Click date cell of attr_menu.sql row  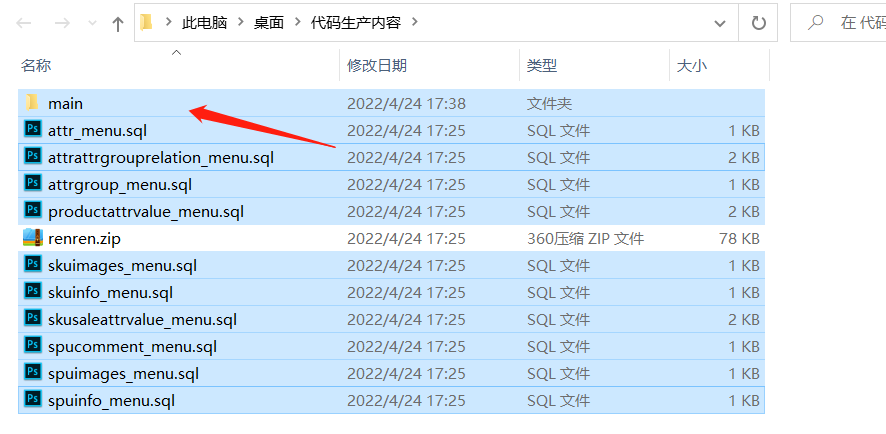pos(406,131)
